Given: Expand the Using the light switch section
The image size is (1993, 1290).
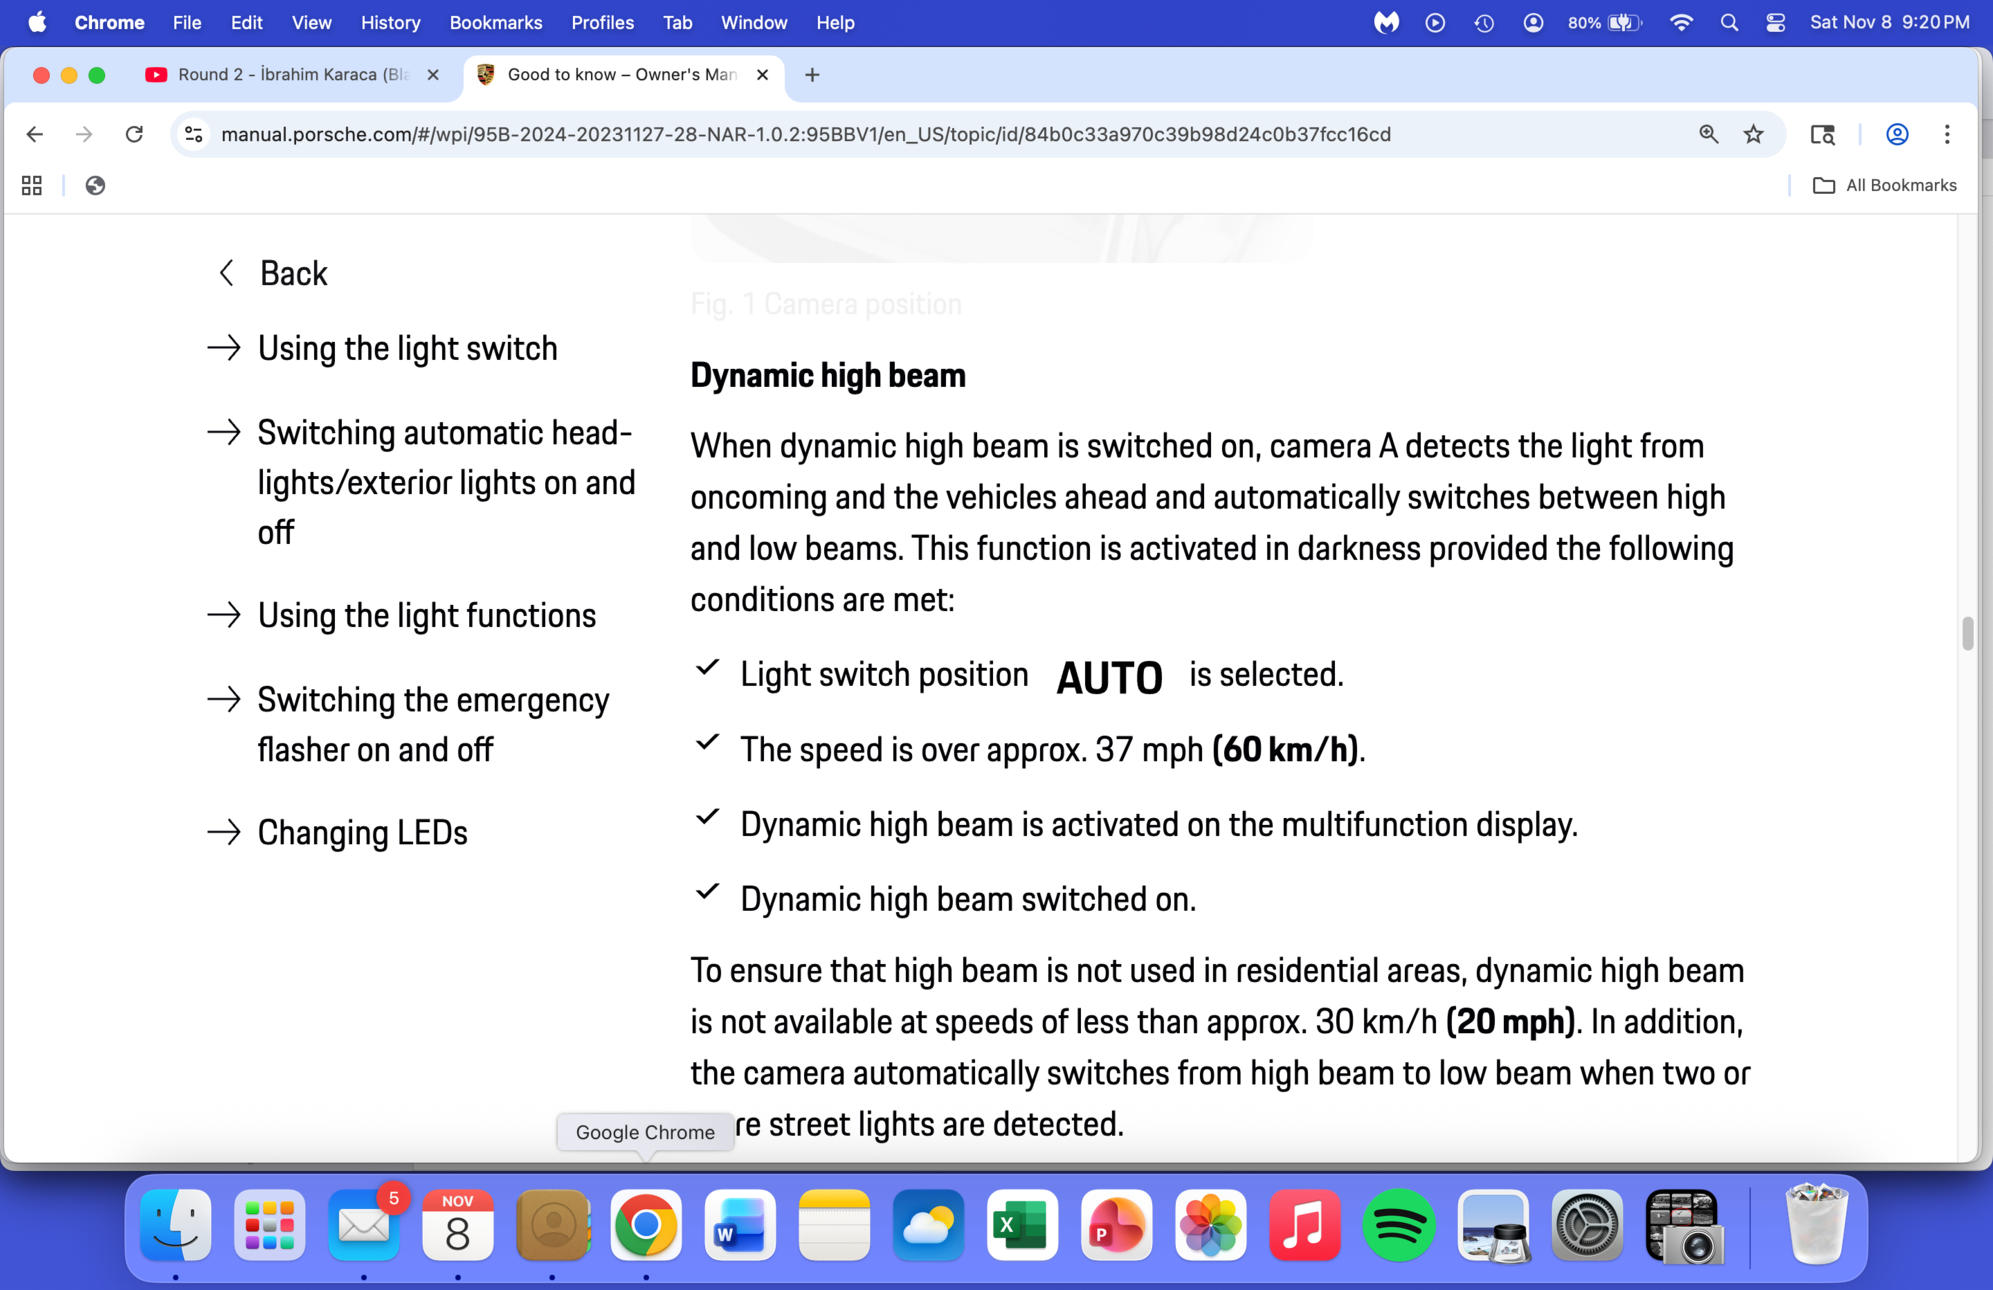Looking at the screenshot, I should coord(407,348).
